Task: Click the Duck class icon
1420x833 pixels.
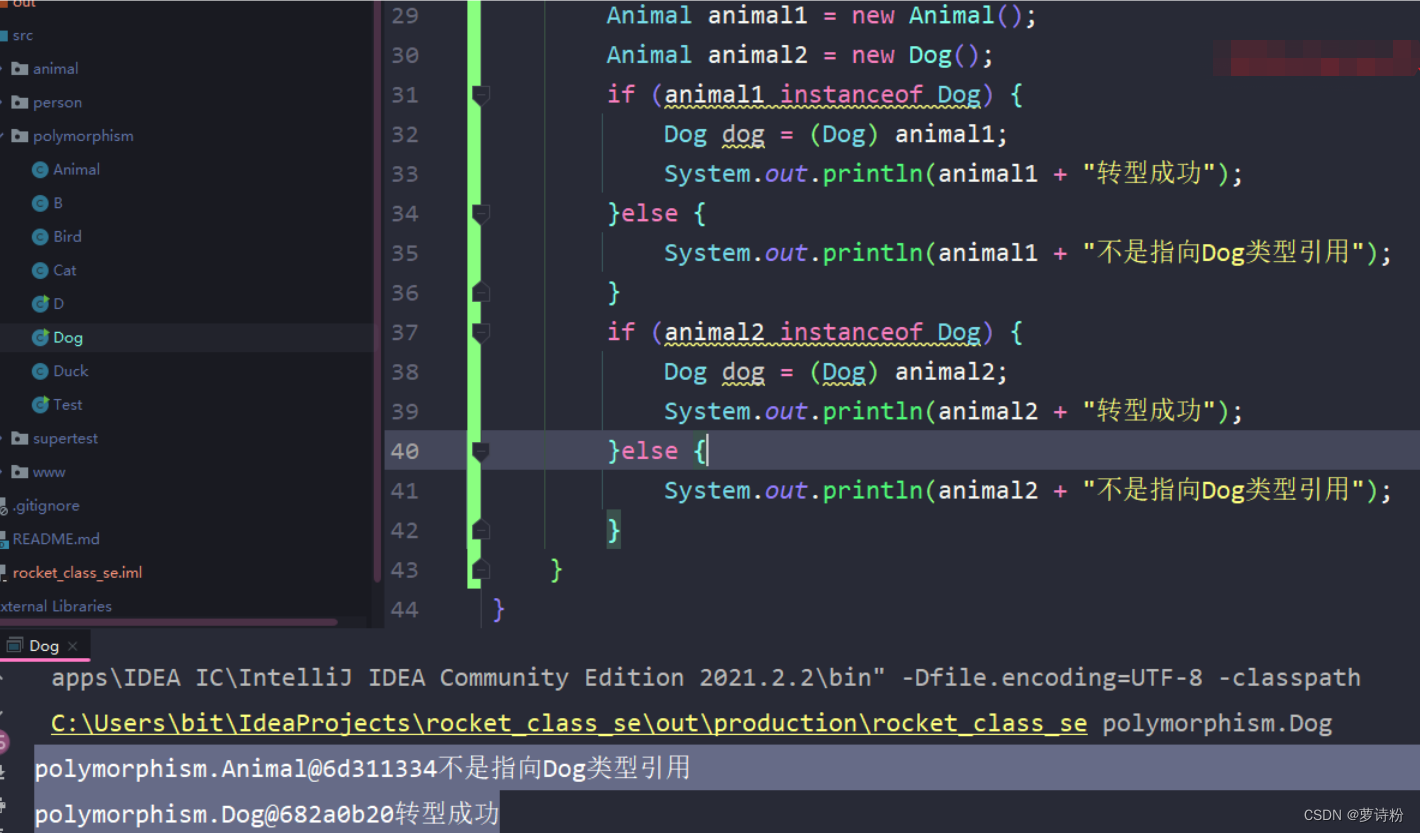Action: (x=40, y=371)
